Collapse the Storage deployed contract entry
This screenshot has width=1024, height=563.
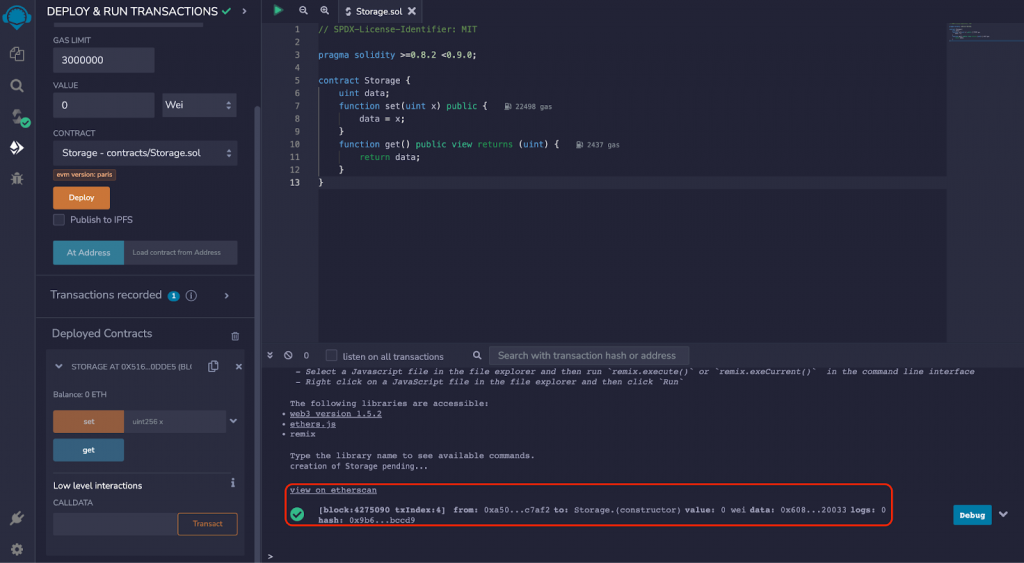[x=59, y=367]
